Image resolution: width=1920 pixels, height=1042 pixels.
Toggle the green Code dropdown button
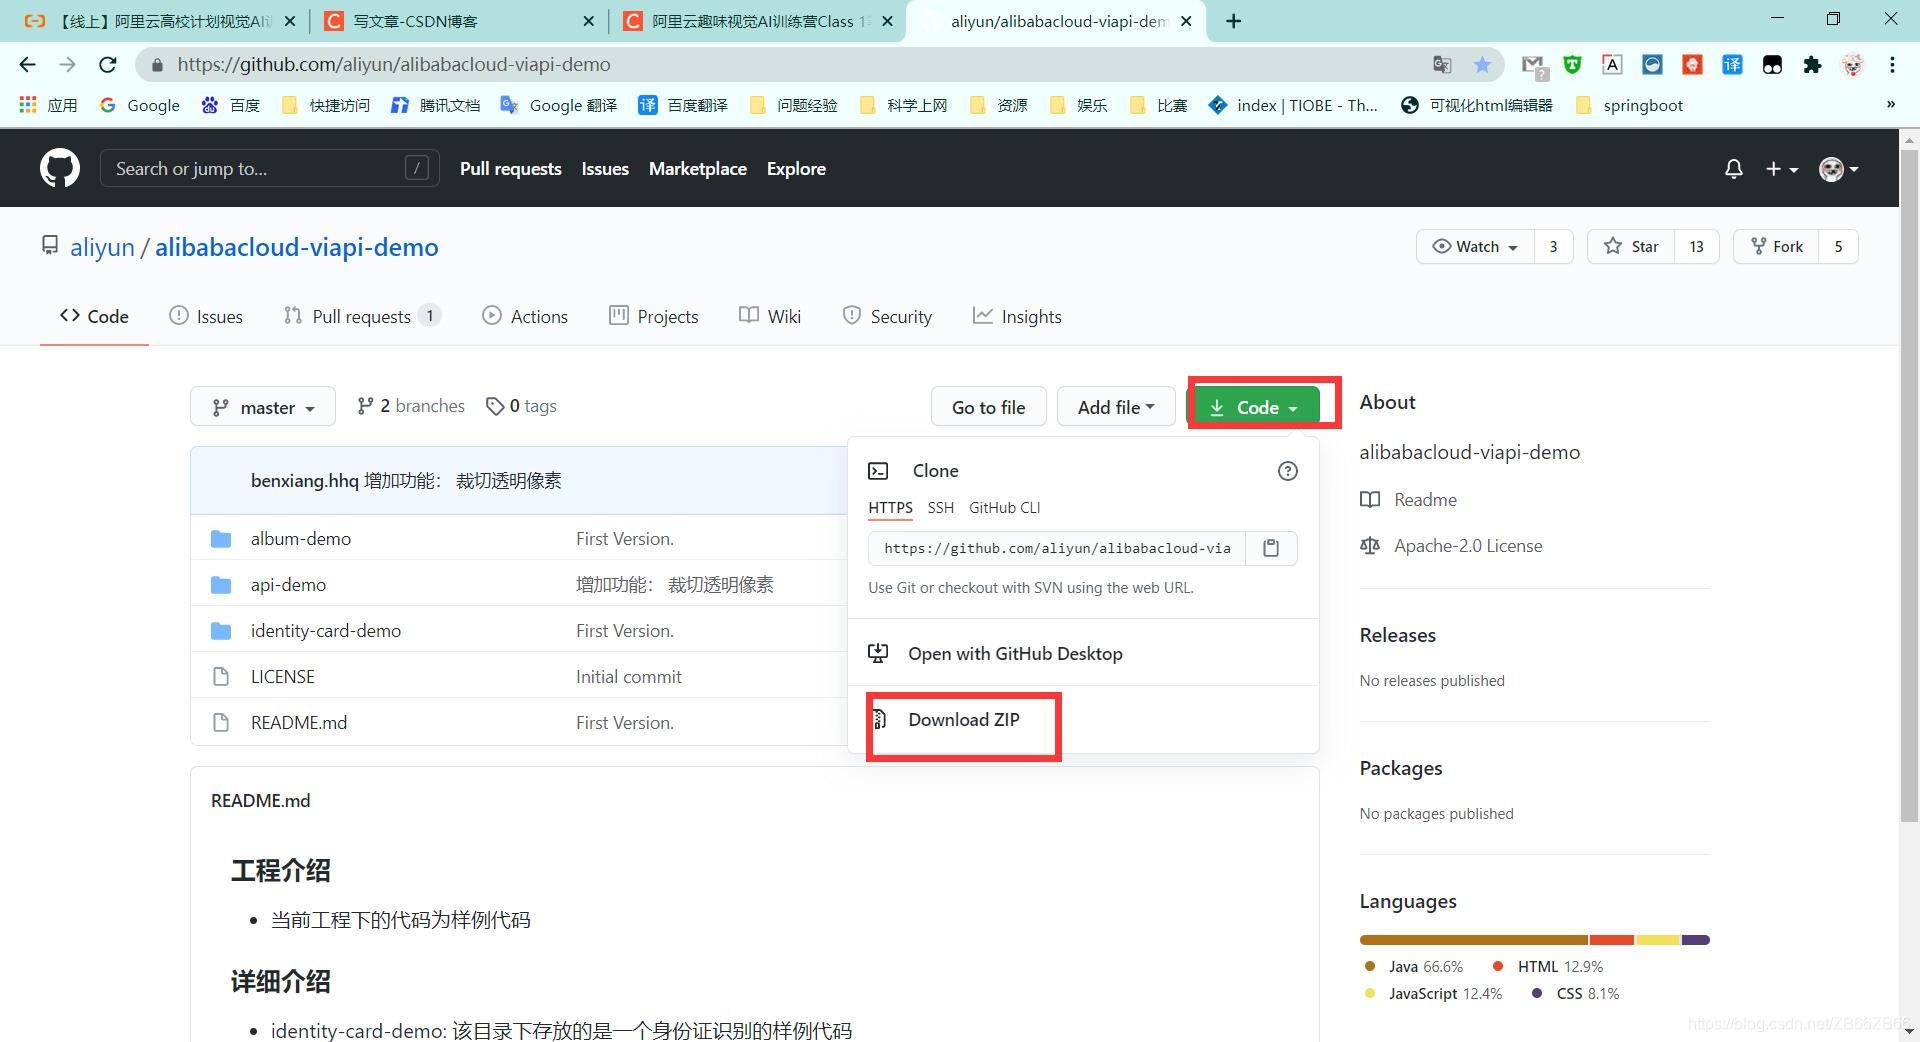click(x=1254, y=407)
